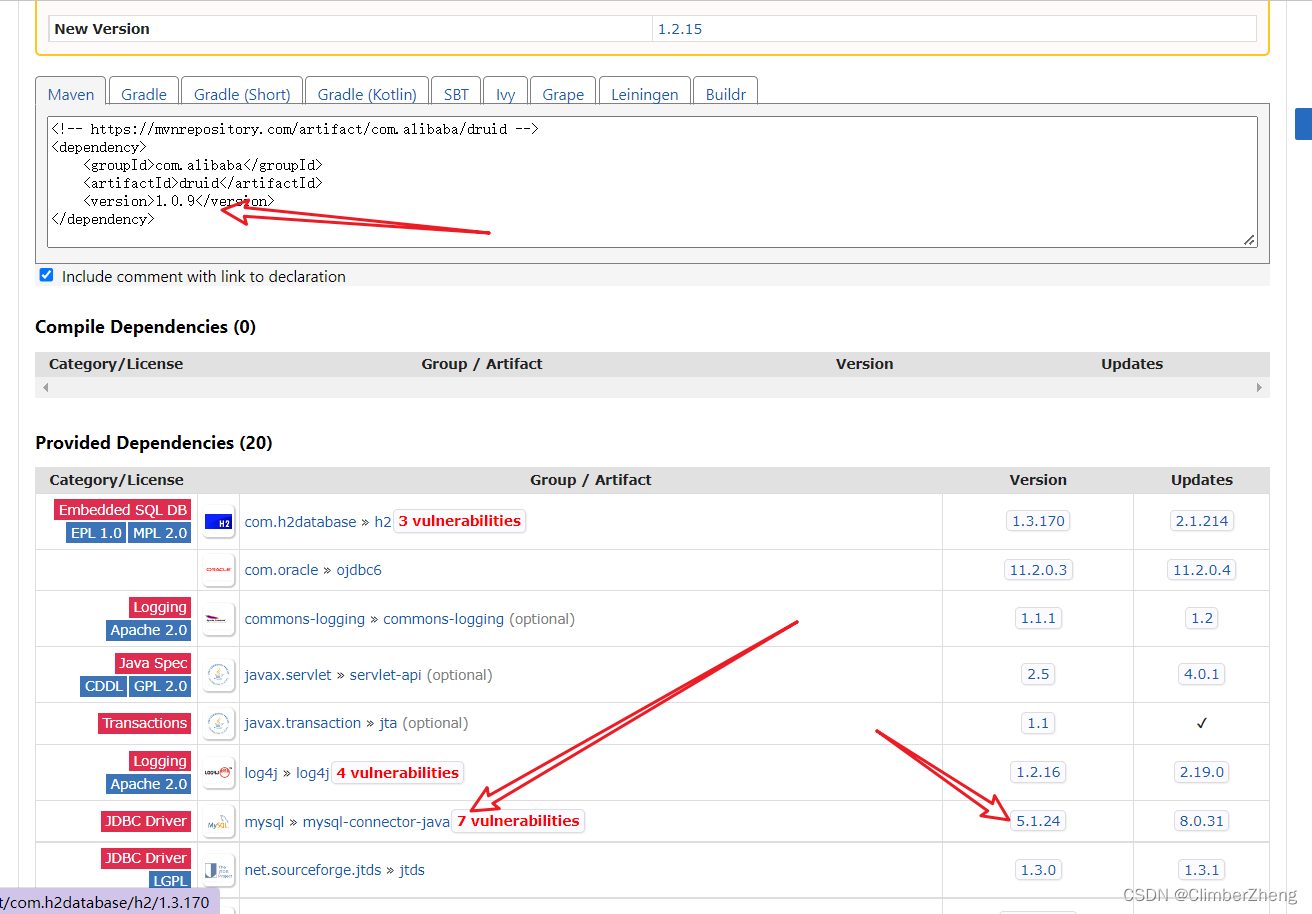This screenshot has width=1312, height=914.
Task: Open log4j update version 2.19.0
Action: [1202, 772]
